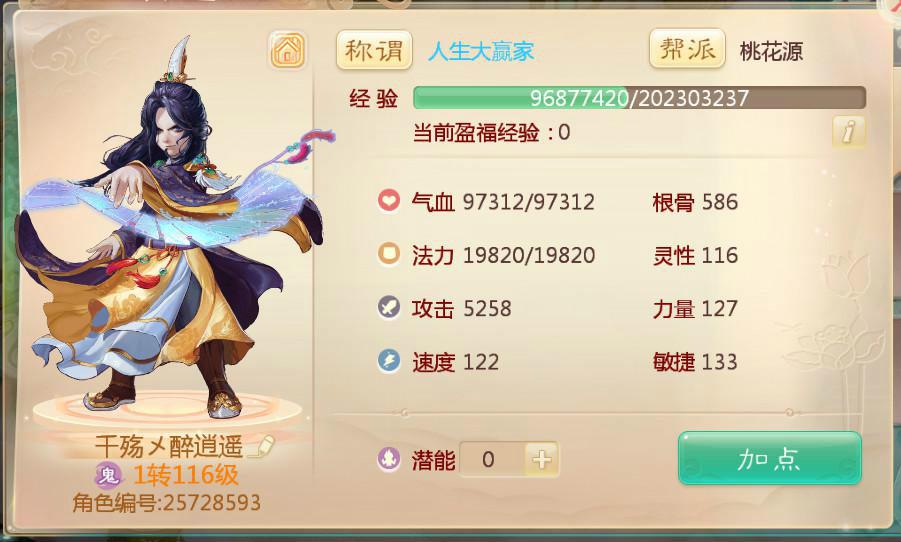Click the 攻击 sword icon
Image resolution: width=901 pixels, height=542 pixels.
389,307
